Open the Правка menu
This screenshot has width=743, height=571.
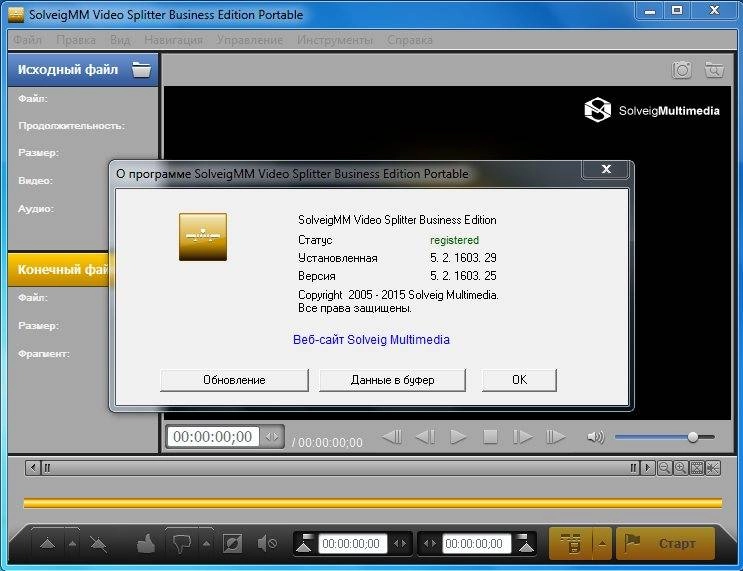point(76,40)
